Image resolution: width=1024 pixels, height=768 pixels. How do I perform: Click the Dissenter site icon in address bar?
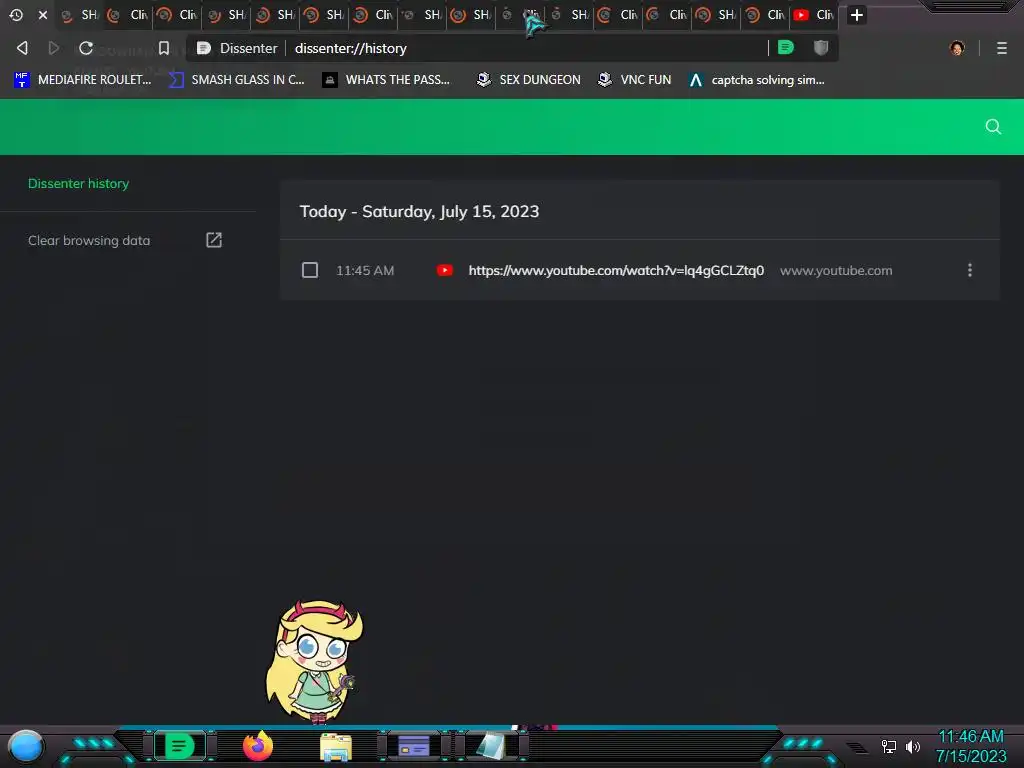tap(204, 48)
